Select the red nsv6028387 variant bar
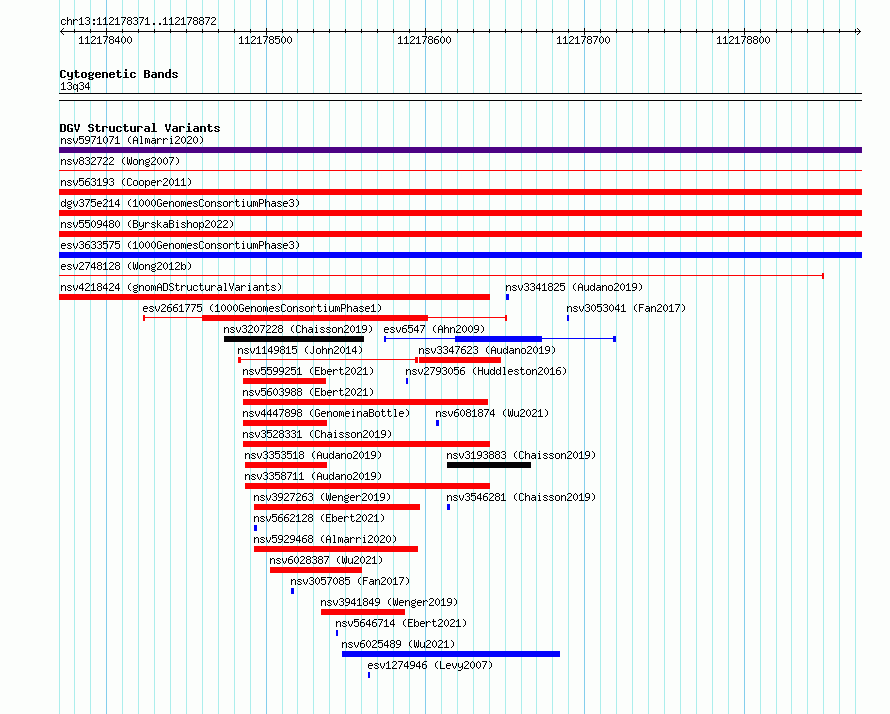Image resolution: width=890 pixels, height=714 pixels. [x=316, y=570]
